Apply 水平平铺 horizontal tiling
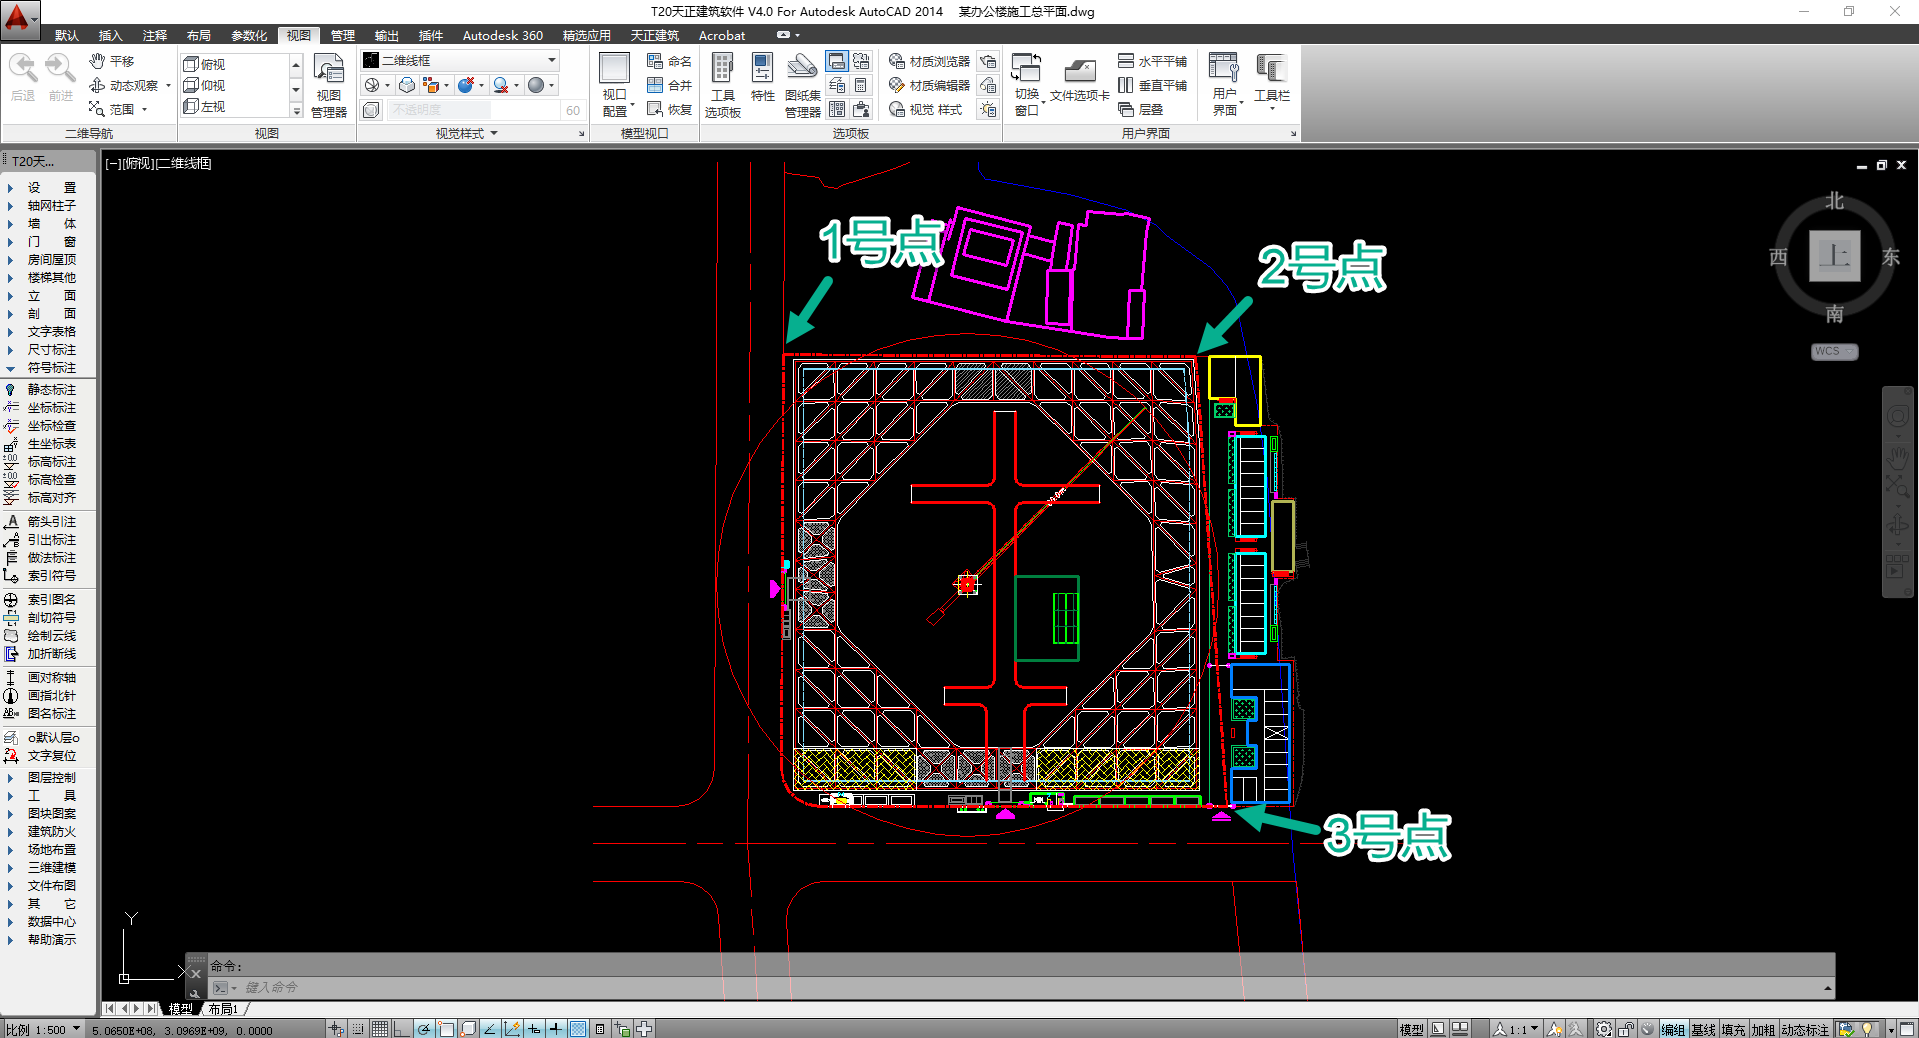1919x1038 pixels. pyautogui.click(x=1152, y=61)
